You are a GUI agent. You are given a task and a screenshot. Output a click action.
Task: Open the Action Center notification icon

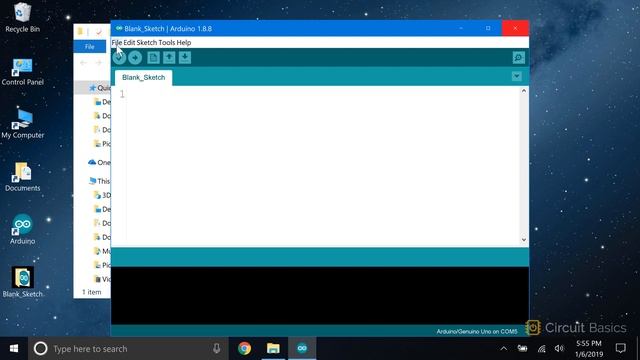click(x=620, y=349)
